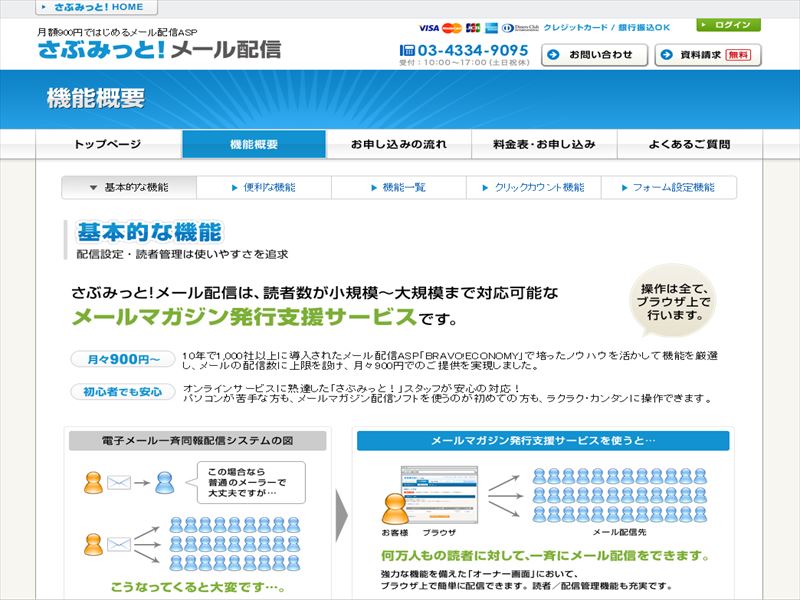Click the orange sender icon in one-to-many diagram
The image size is (800, 600).
[93, 544]
